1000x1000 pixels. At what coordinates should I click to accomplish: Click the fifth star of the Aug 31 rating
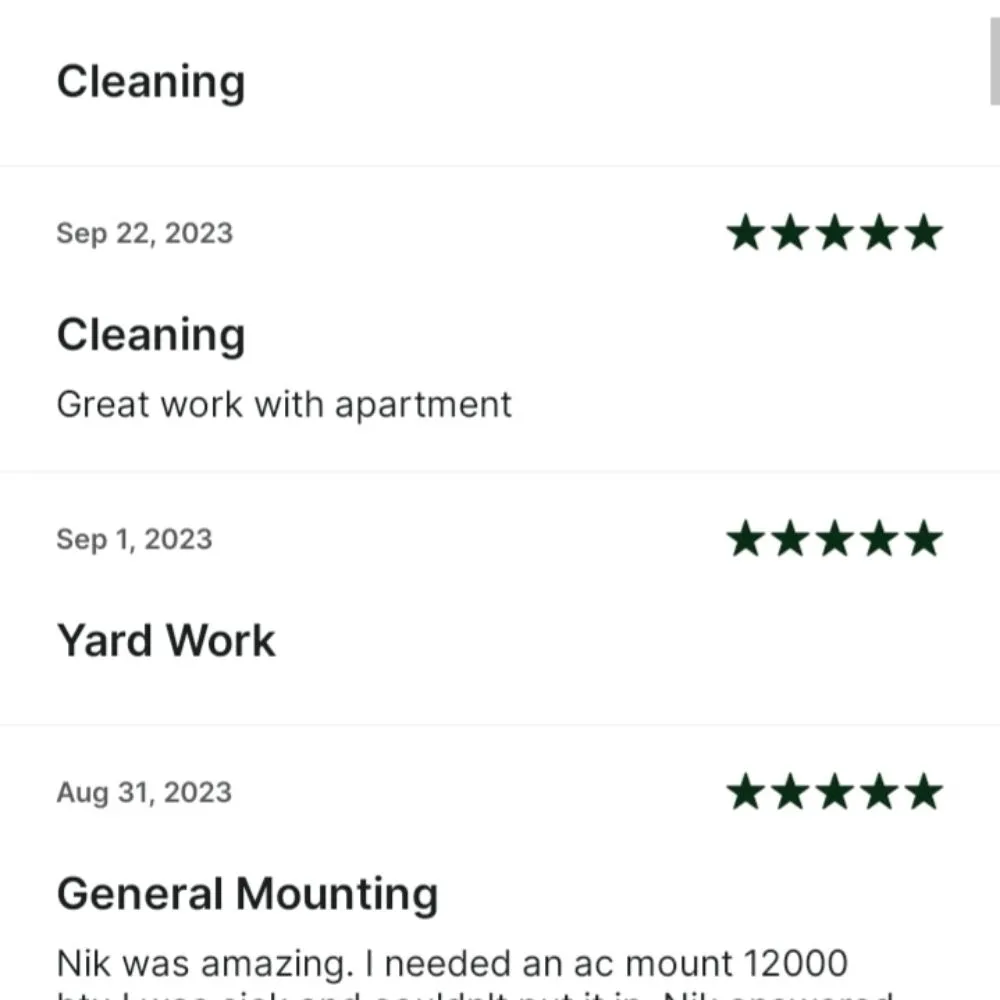[925, 791]
